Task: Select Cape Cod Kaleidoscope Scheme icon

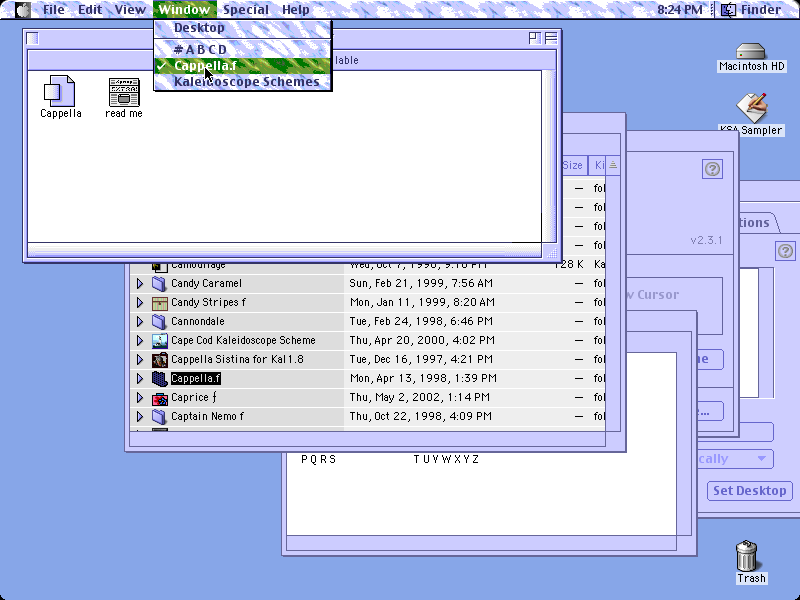Action: (160, 340)
